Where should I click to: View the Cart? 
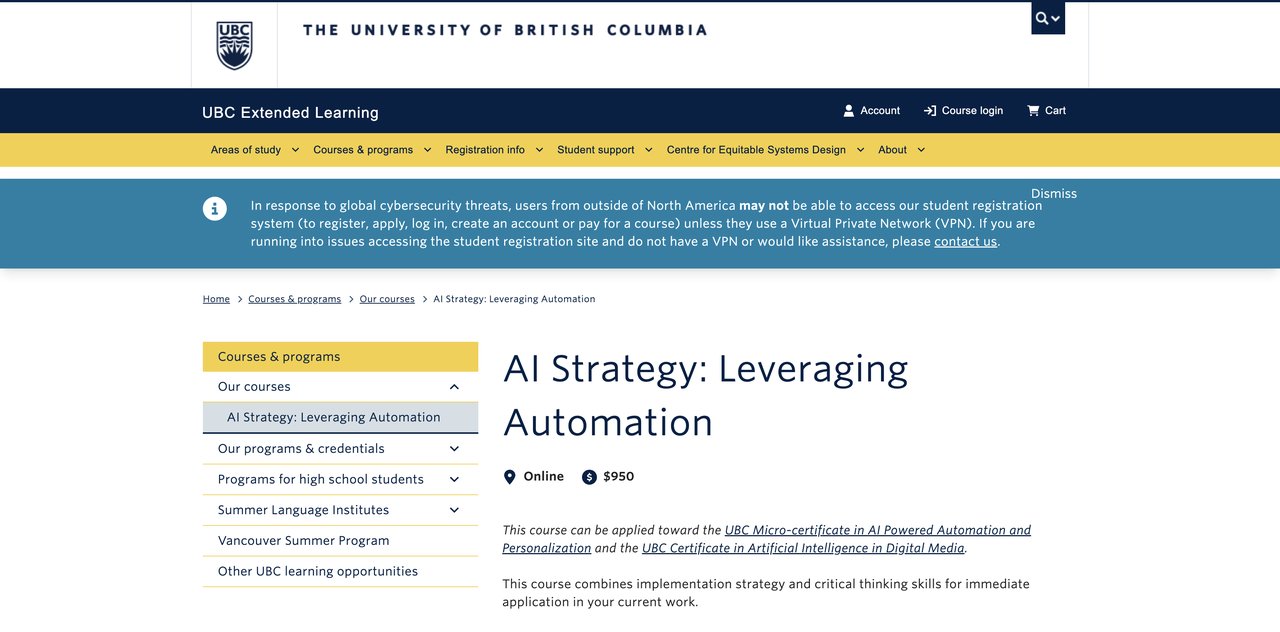point(1046,111)
